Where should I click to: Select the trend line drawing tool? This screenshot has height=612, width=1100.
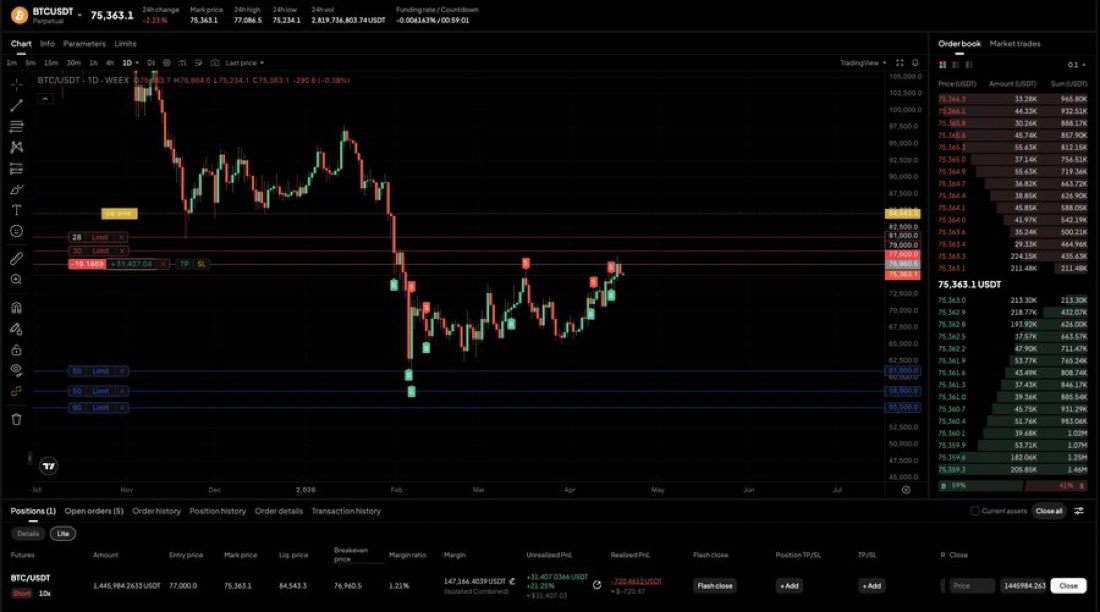16,105
